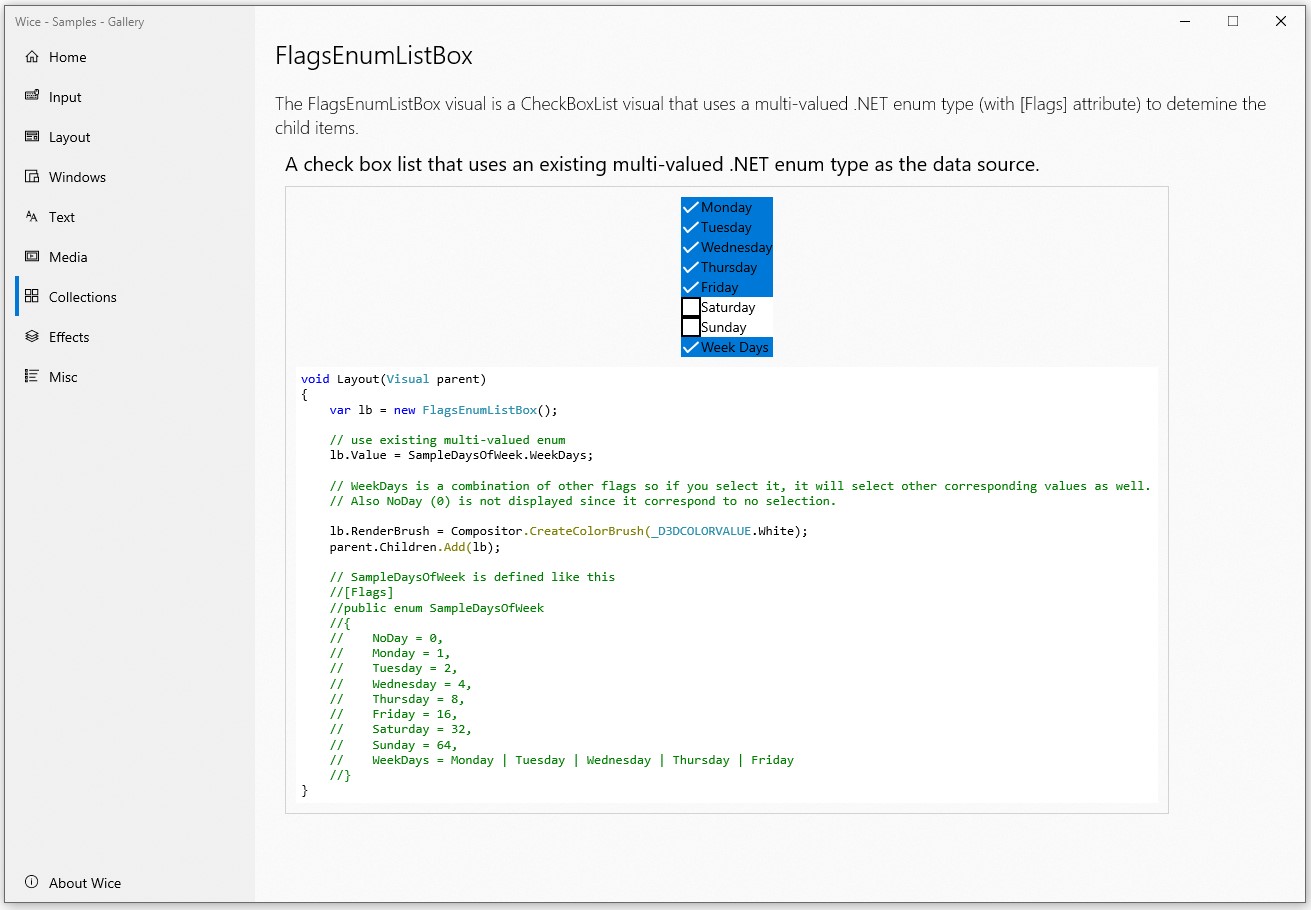Open the About Wice label
Viewport: 1311px width, 910px height.
[x=85, y=883]
